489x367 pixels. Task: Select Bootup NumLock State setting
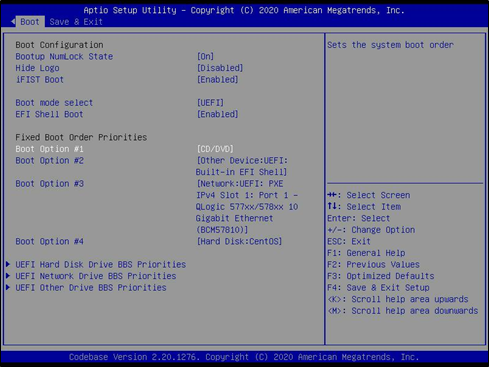coord(64,56)
